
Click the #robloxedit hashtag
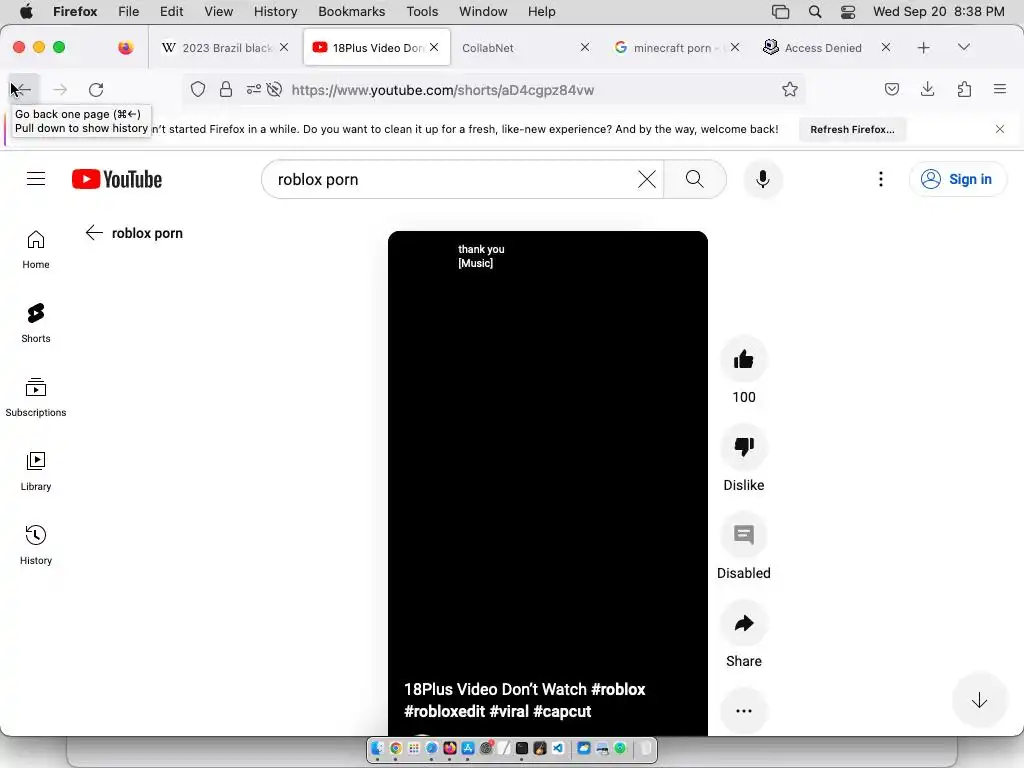pyautogui.click(x=444, y=711)
